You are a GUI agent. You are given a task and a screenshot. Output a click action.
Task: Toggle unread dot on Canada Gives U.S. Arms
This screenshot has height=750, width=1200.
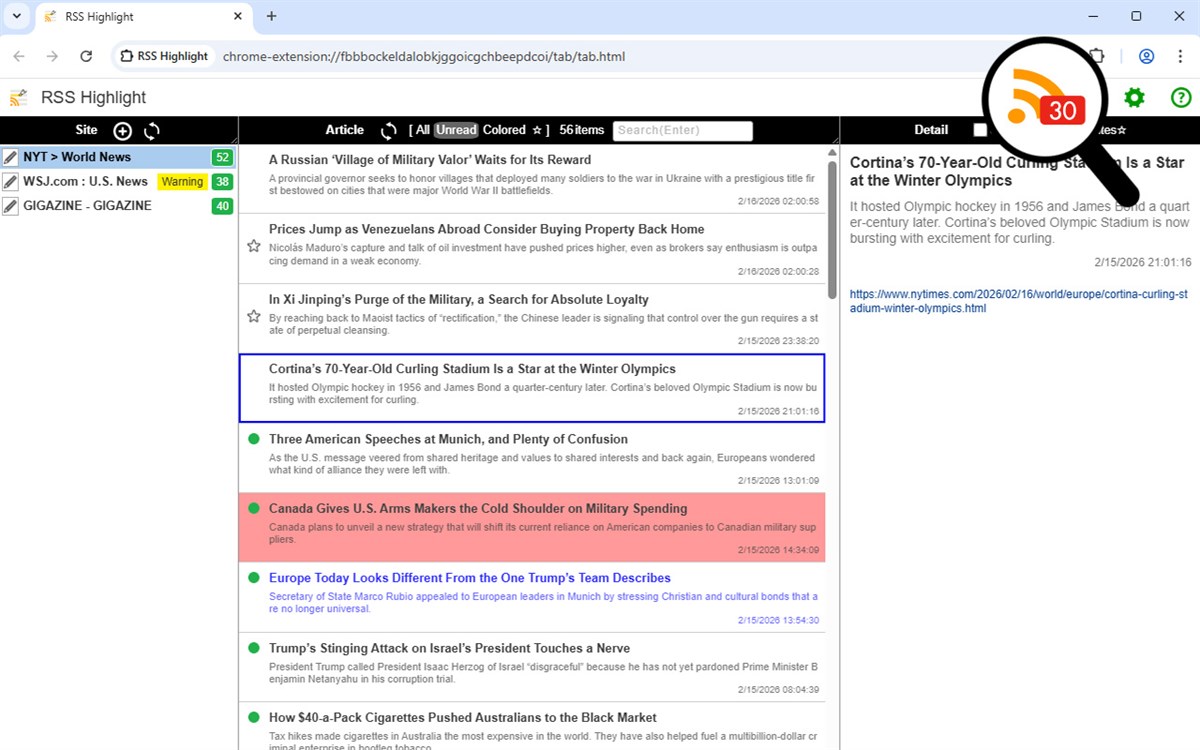point(253,509)
